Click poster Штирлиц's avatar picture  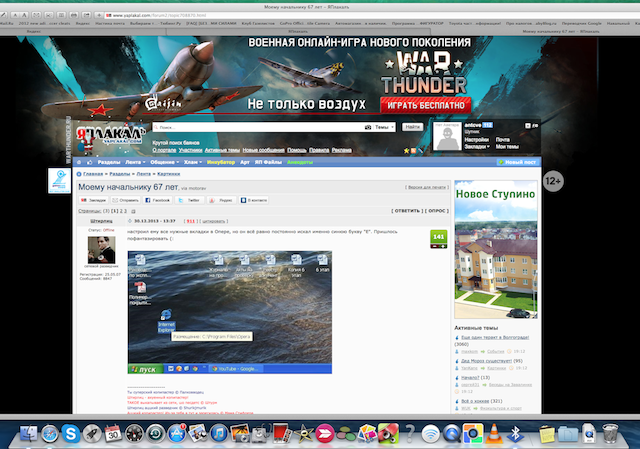[101, 250]
